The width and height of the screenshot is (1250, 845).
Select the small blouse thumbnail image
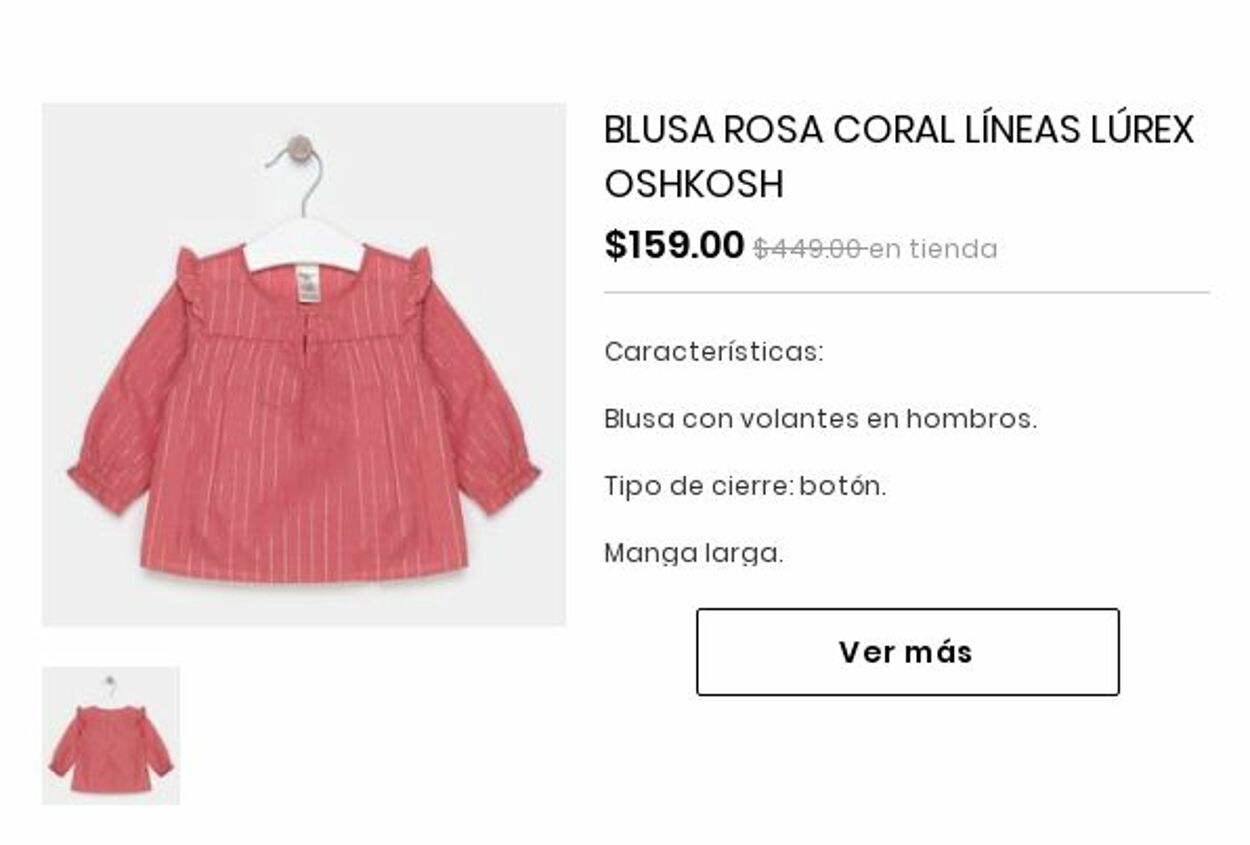tap(111, 736)
